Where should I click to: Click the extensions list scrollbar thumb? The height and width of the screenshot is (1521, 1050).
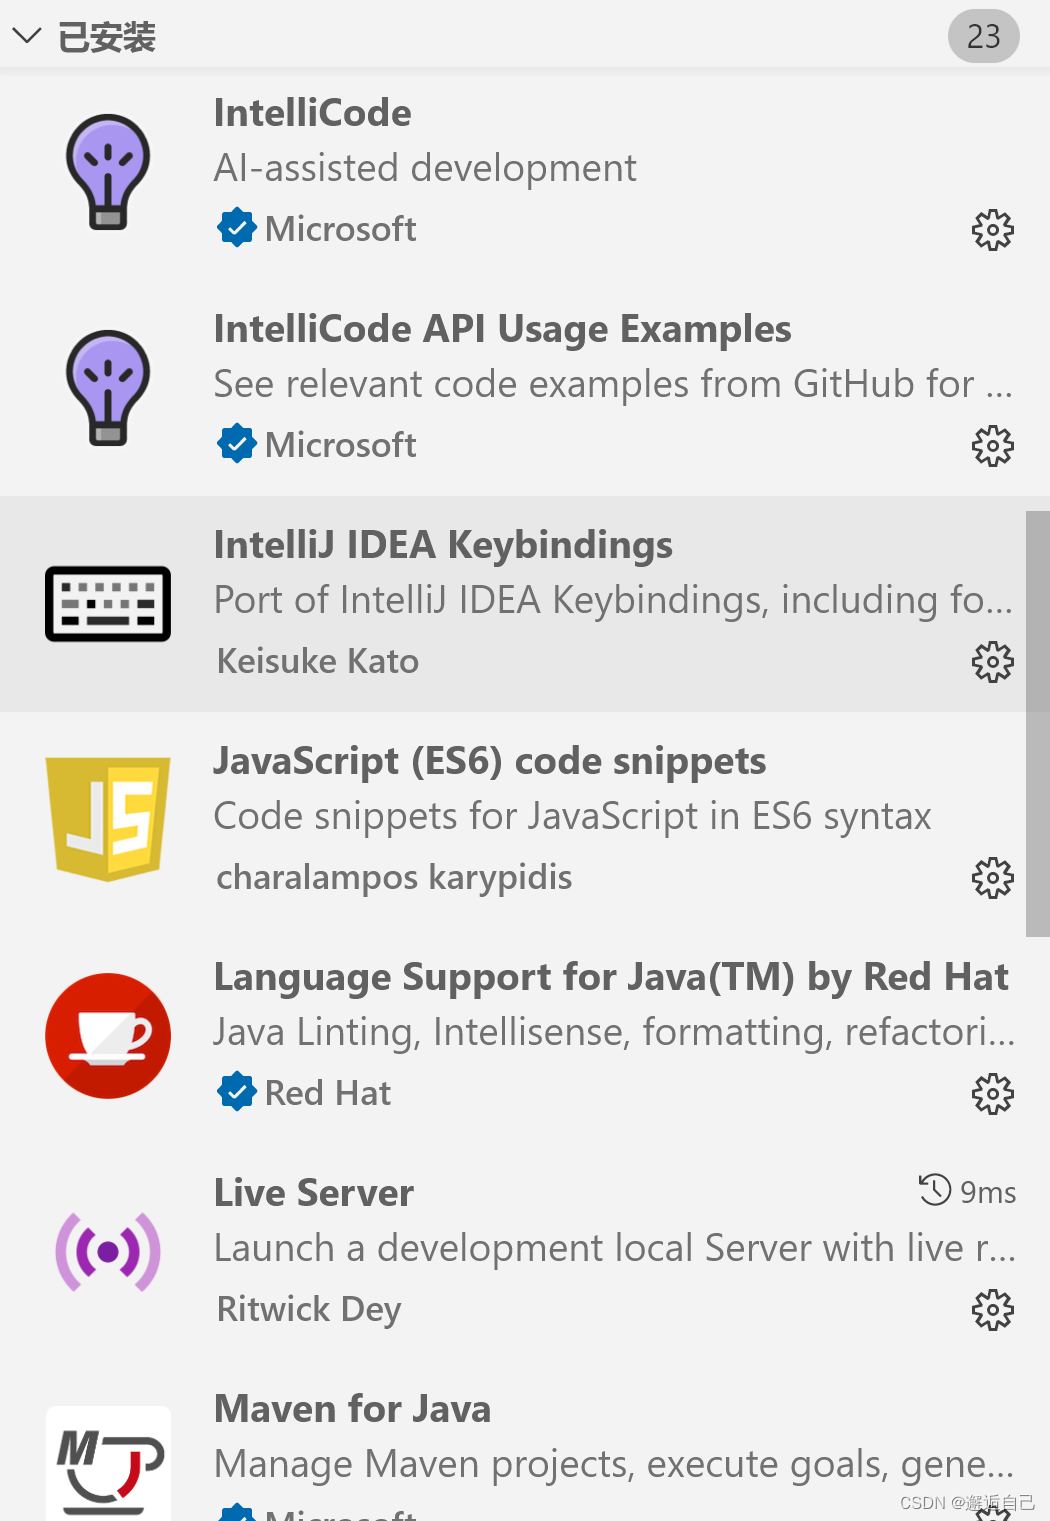1037,724
